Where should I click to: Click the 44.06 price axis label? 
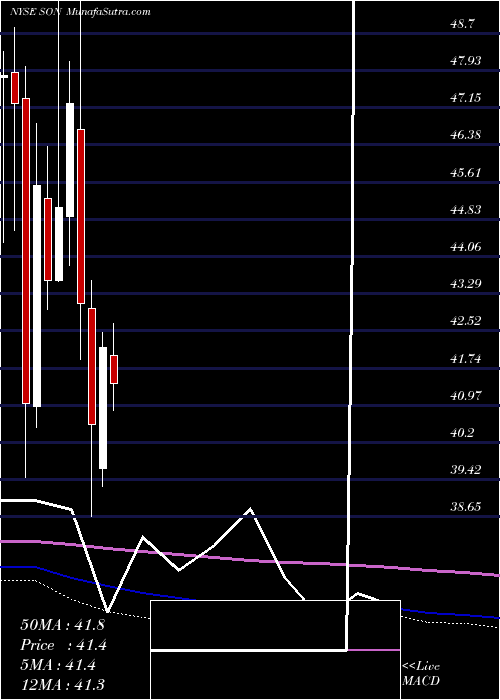pyautogui.click(x=466, y=246)
